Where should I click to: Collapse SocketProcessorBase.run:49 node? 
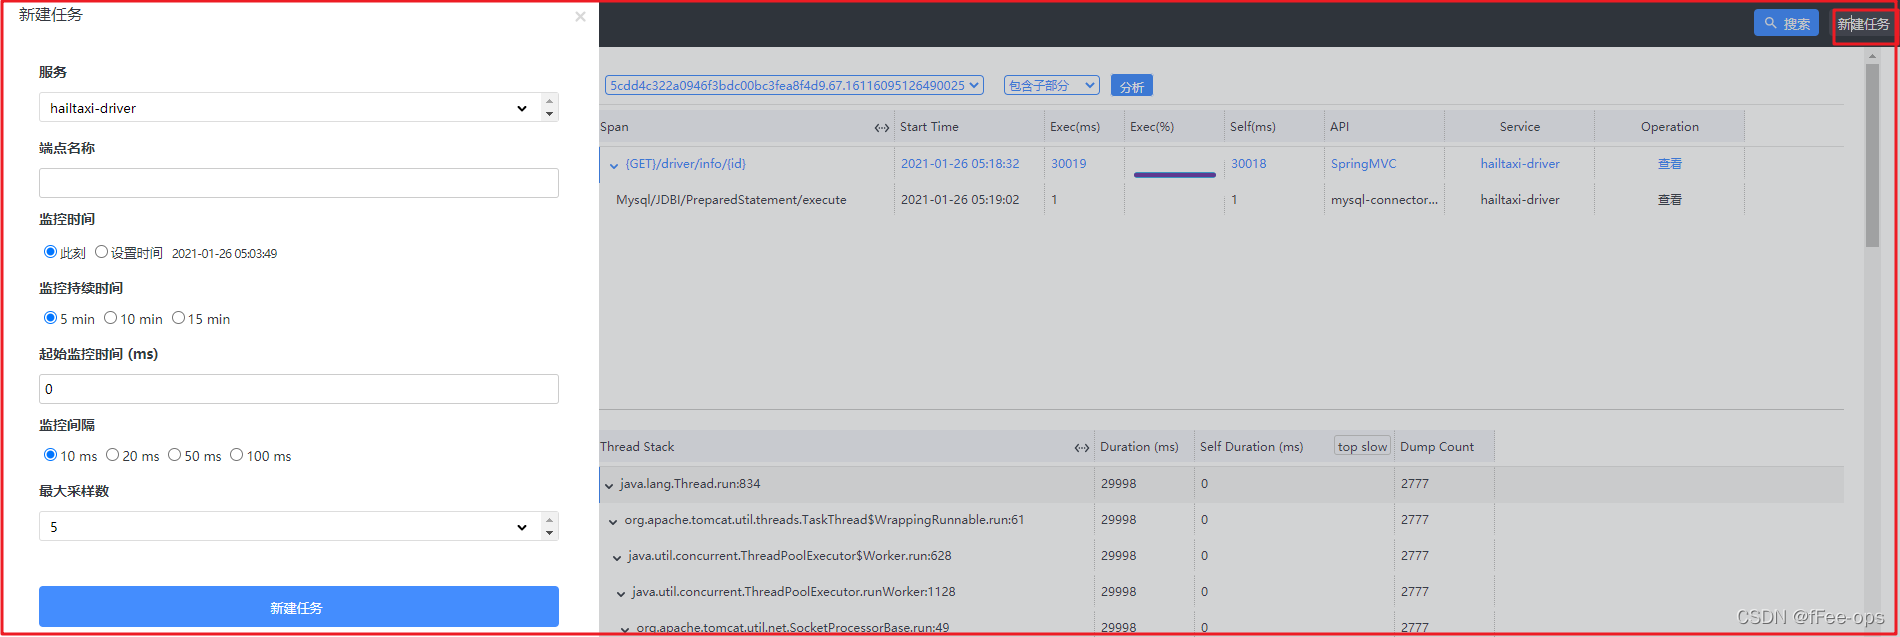[625, 629]
